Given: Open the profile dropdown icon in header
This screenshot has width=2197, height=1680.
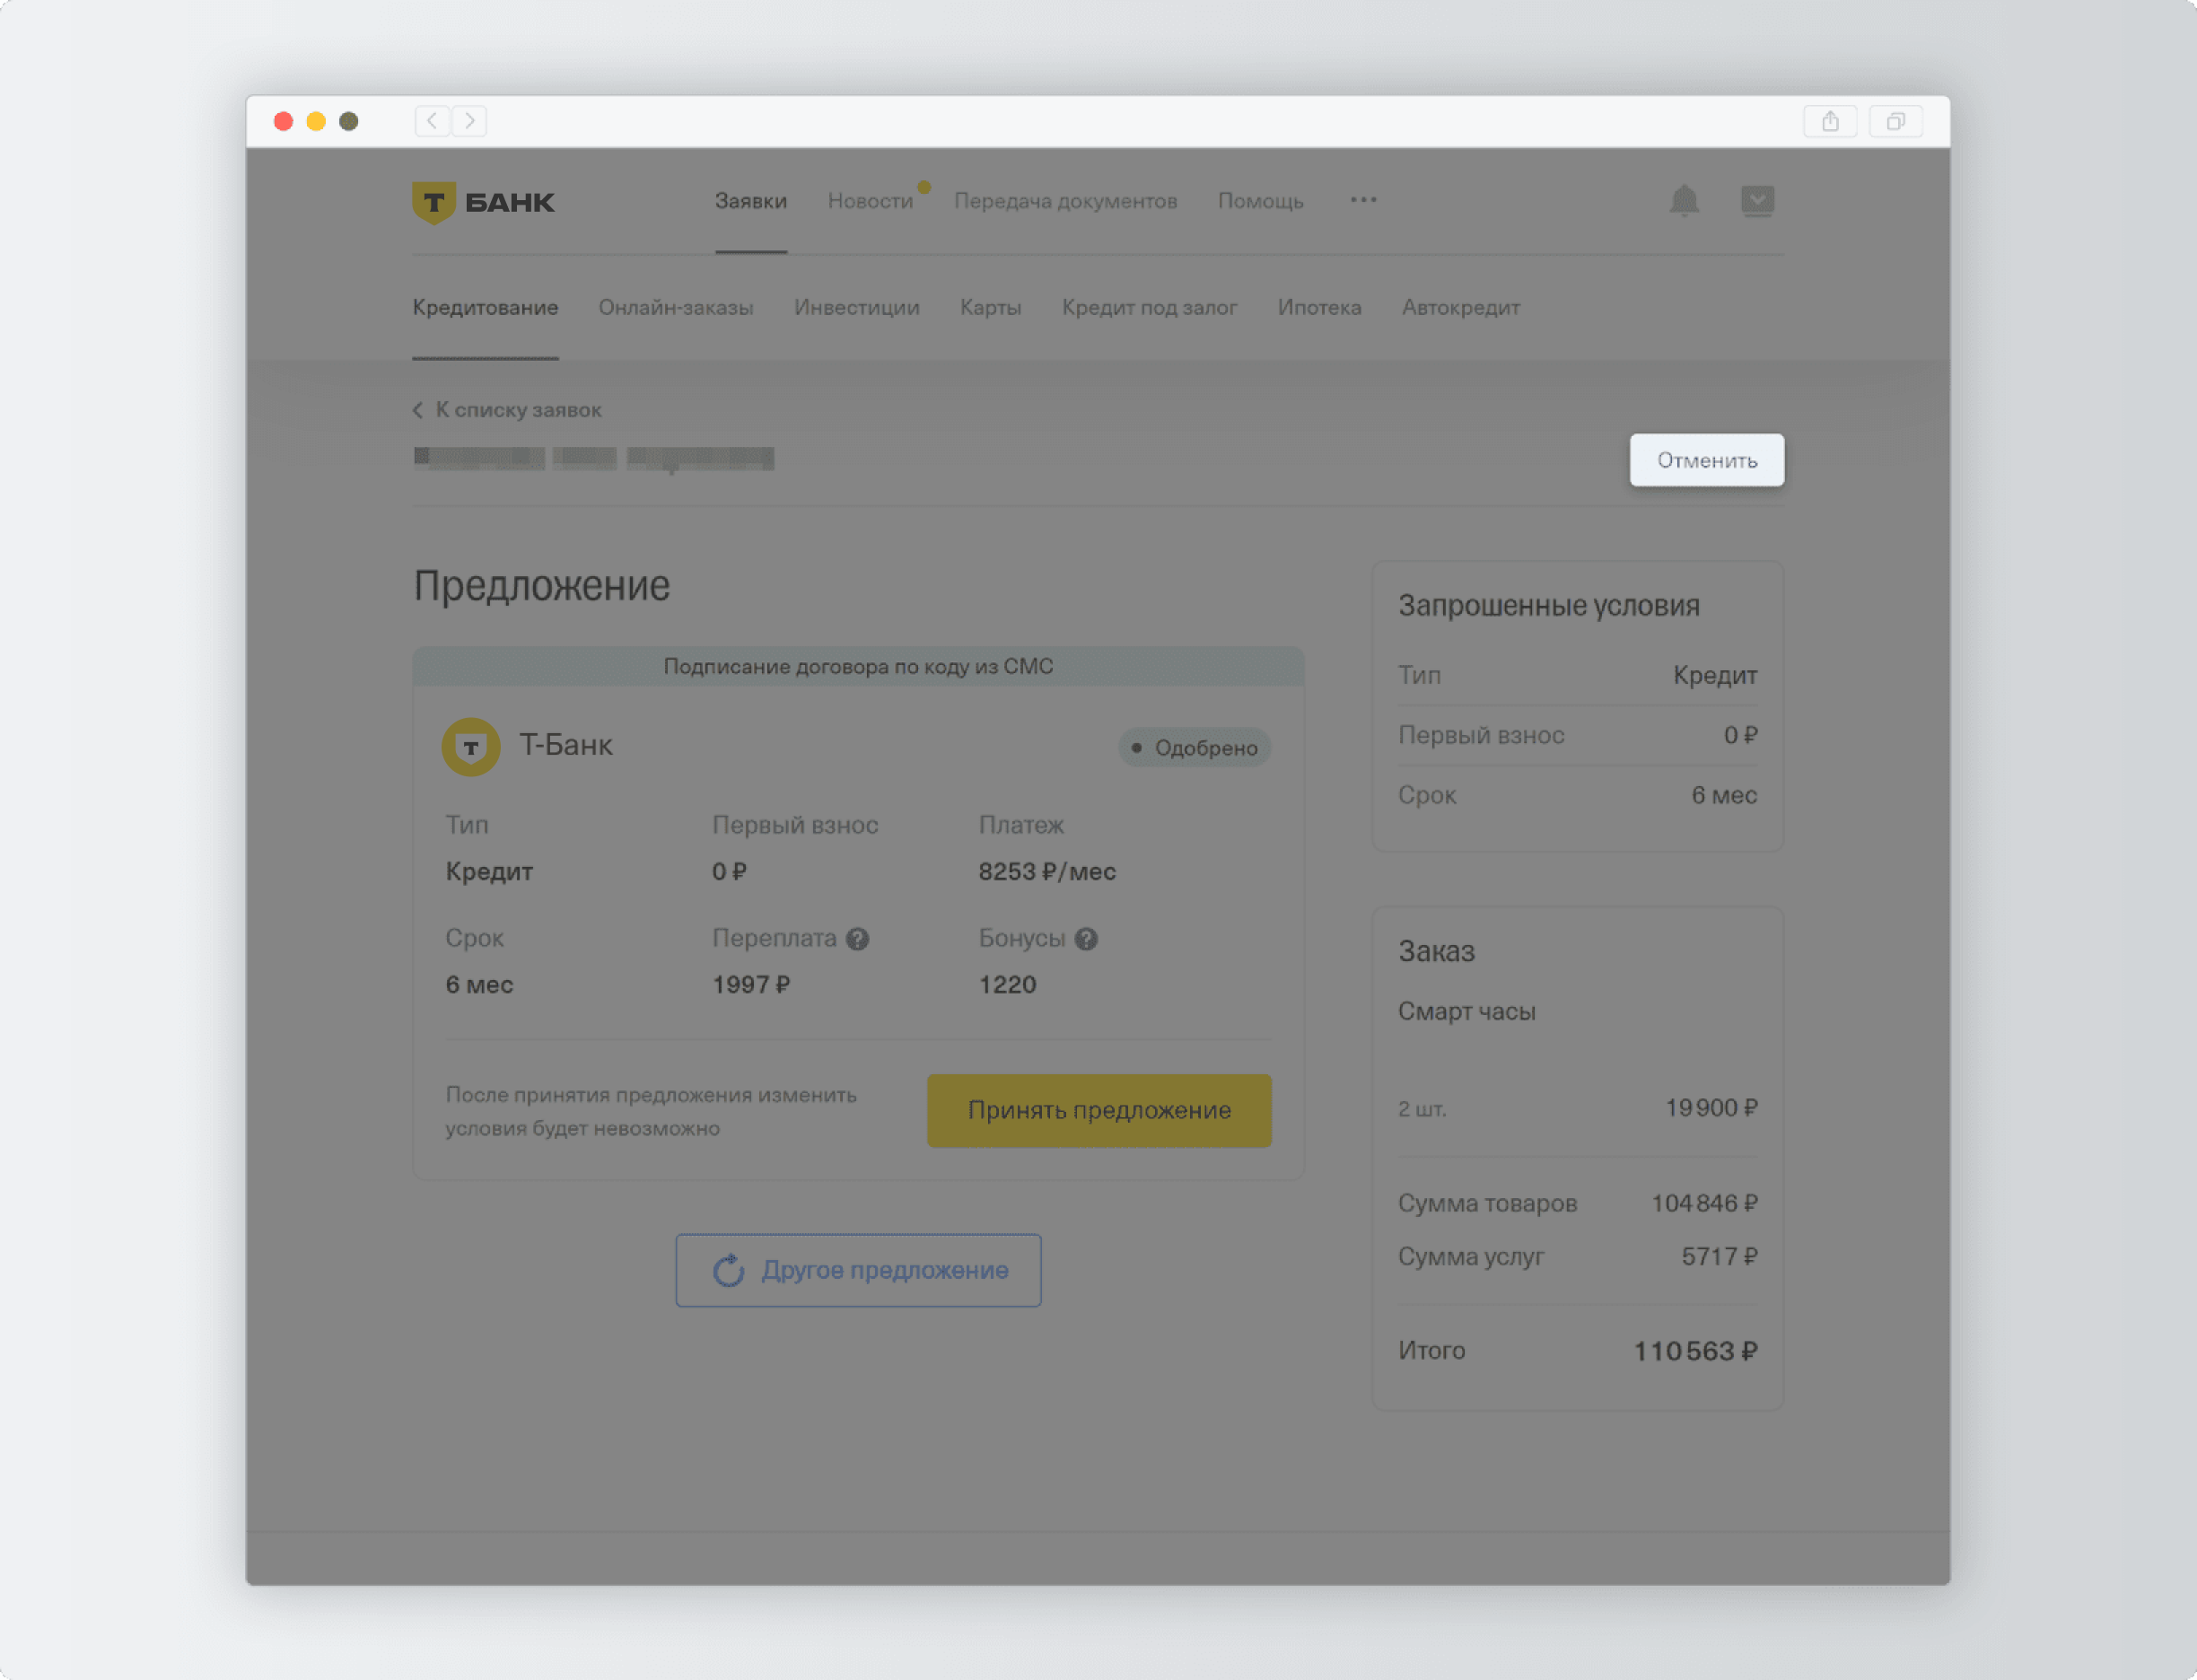Looking at the screenshot, I should [1757, 201].
